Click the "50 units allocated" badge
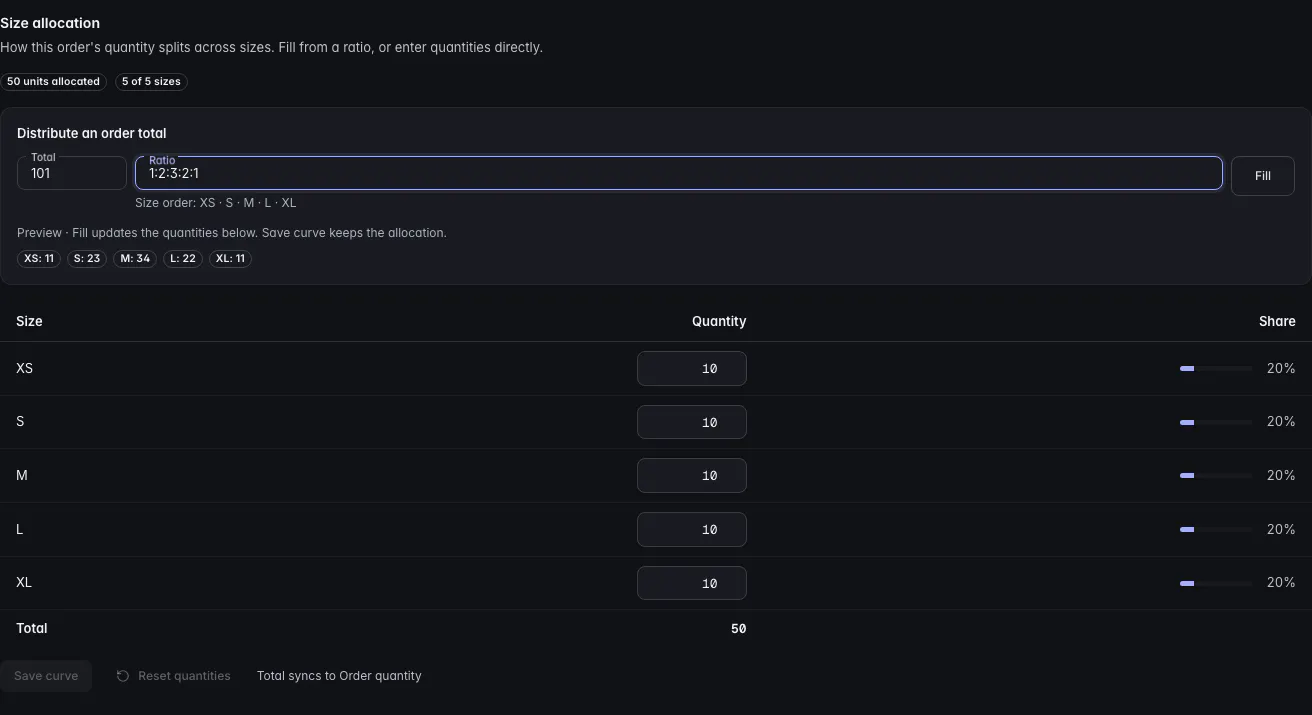The width and height of the screenshot is (1312, 715). (x=53, y=81)
